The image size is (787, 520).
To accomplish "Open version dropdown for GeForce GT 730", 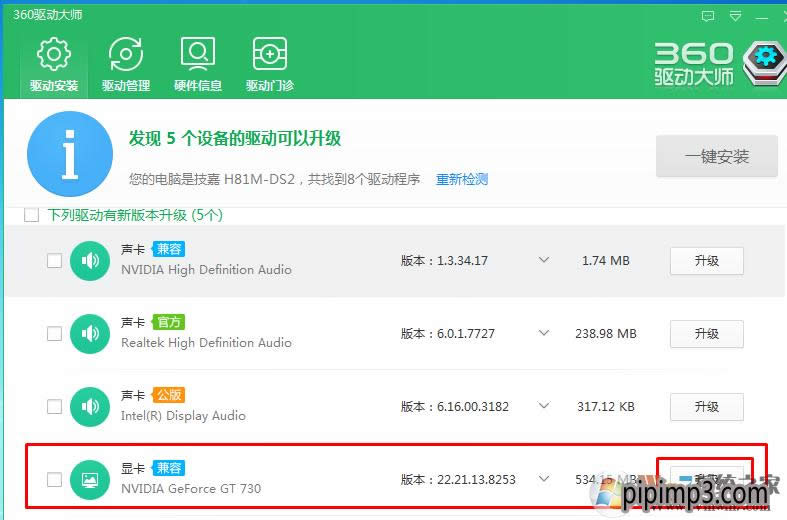I will (544, 480).
